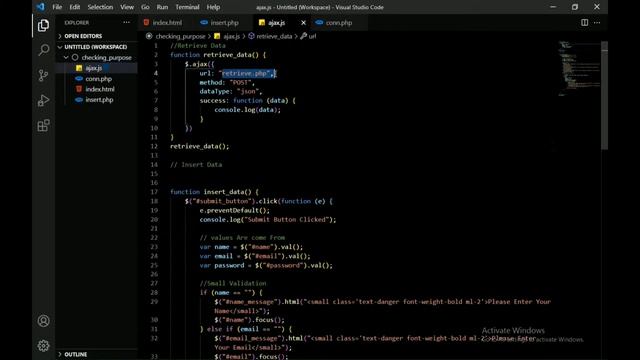The height and width of the screenshot is (360, 640).
Task: Open the Explorer view in activity bar
Action: tap(43, 25)
